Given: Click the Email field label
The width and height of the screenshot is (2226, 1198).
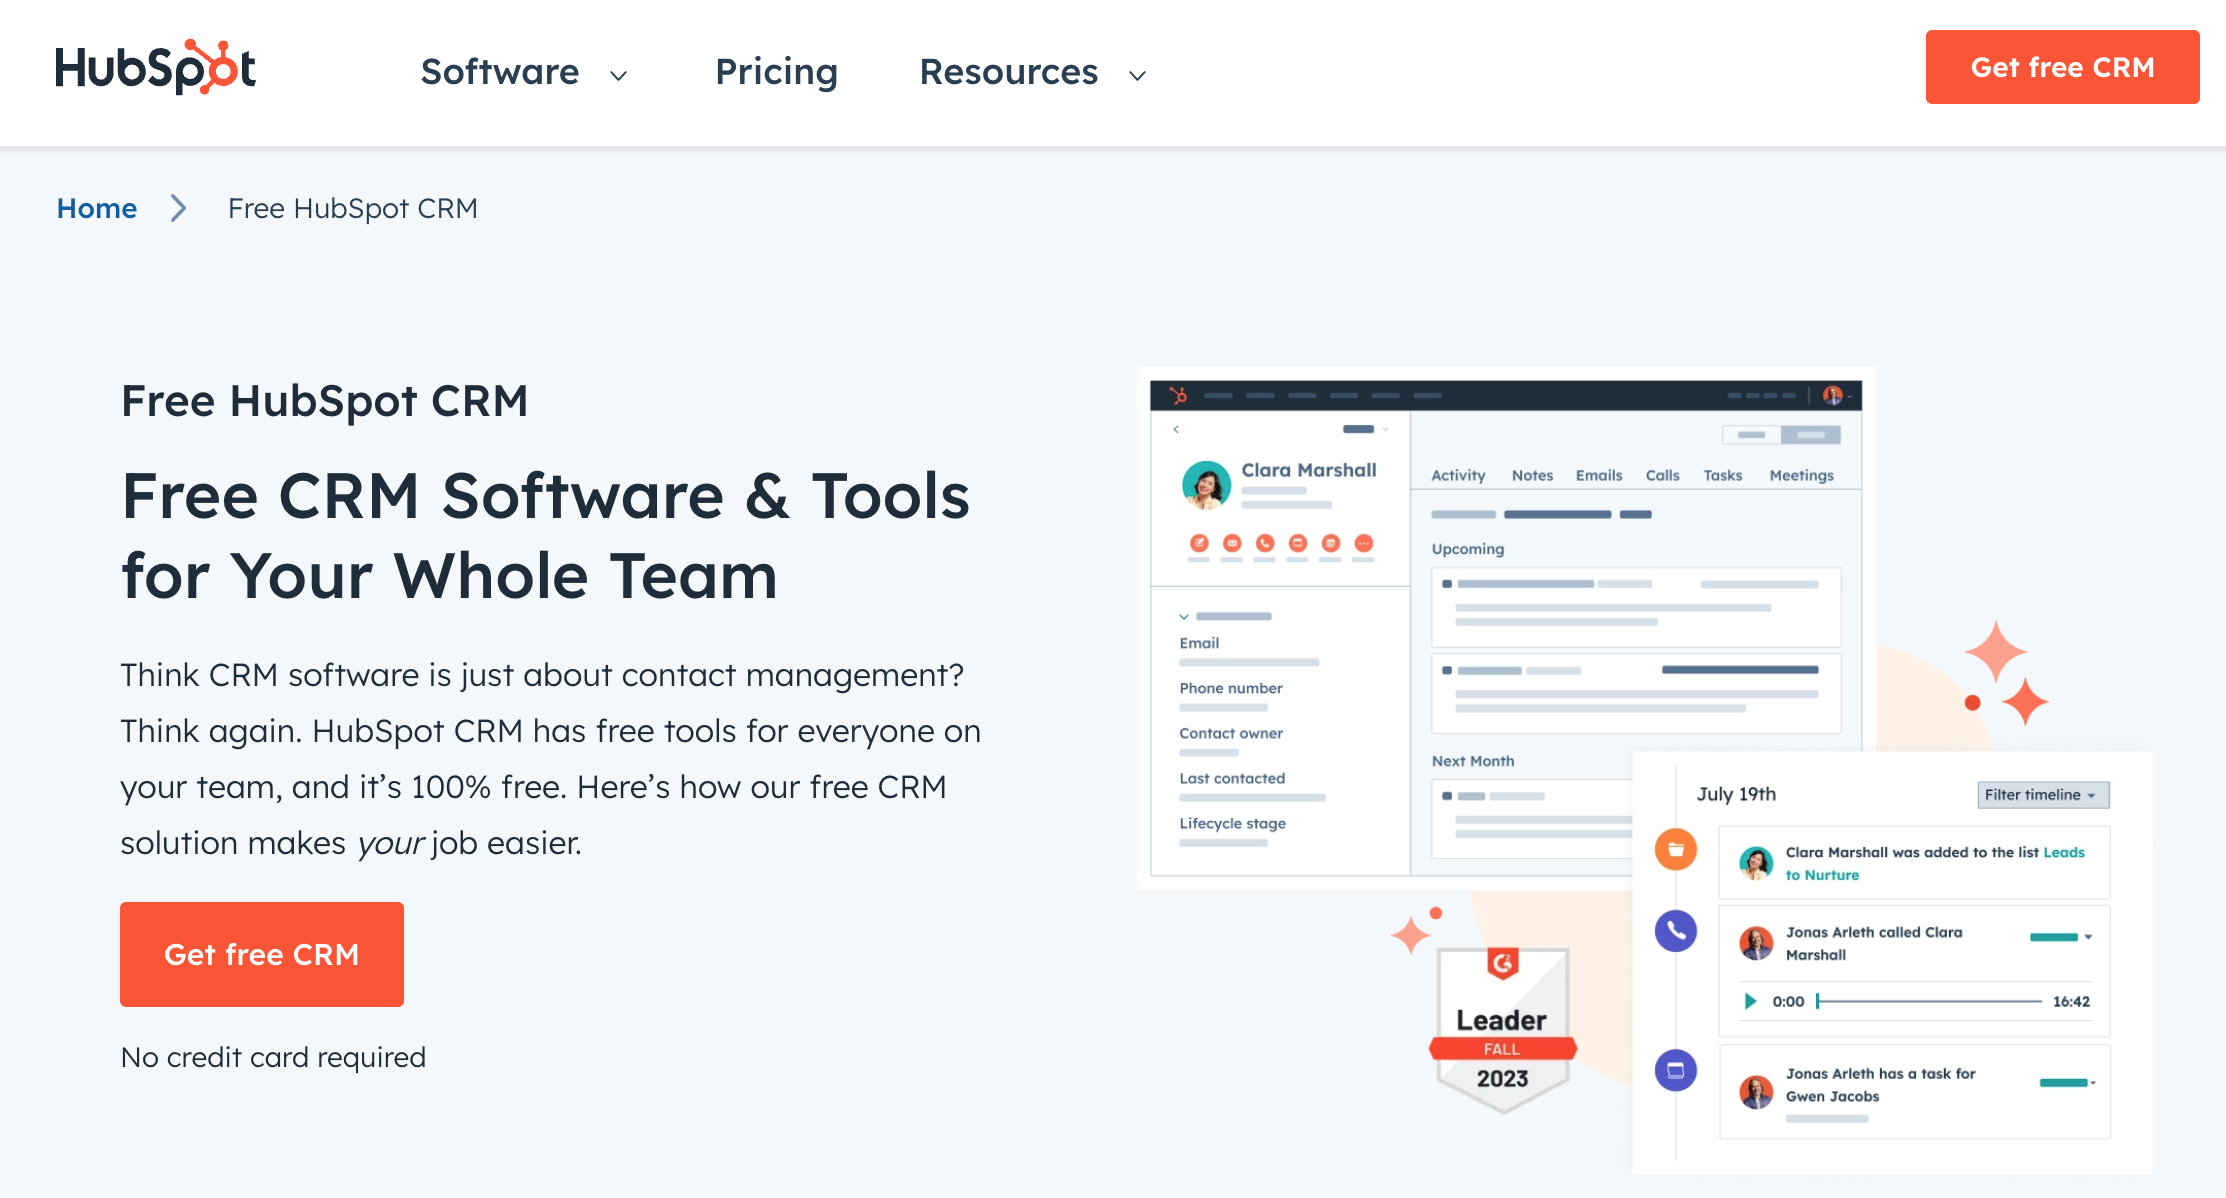Looking at the screenshot, I should pos(1199,643).
